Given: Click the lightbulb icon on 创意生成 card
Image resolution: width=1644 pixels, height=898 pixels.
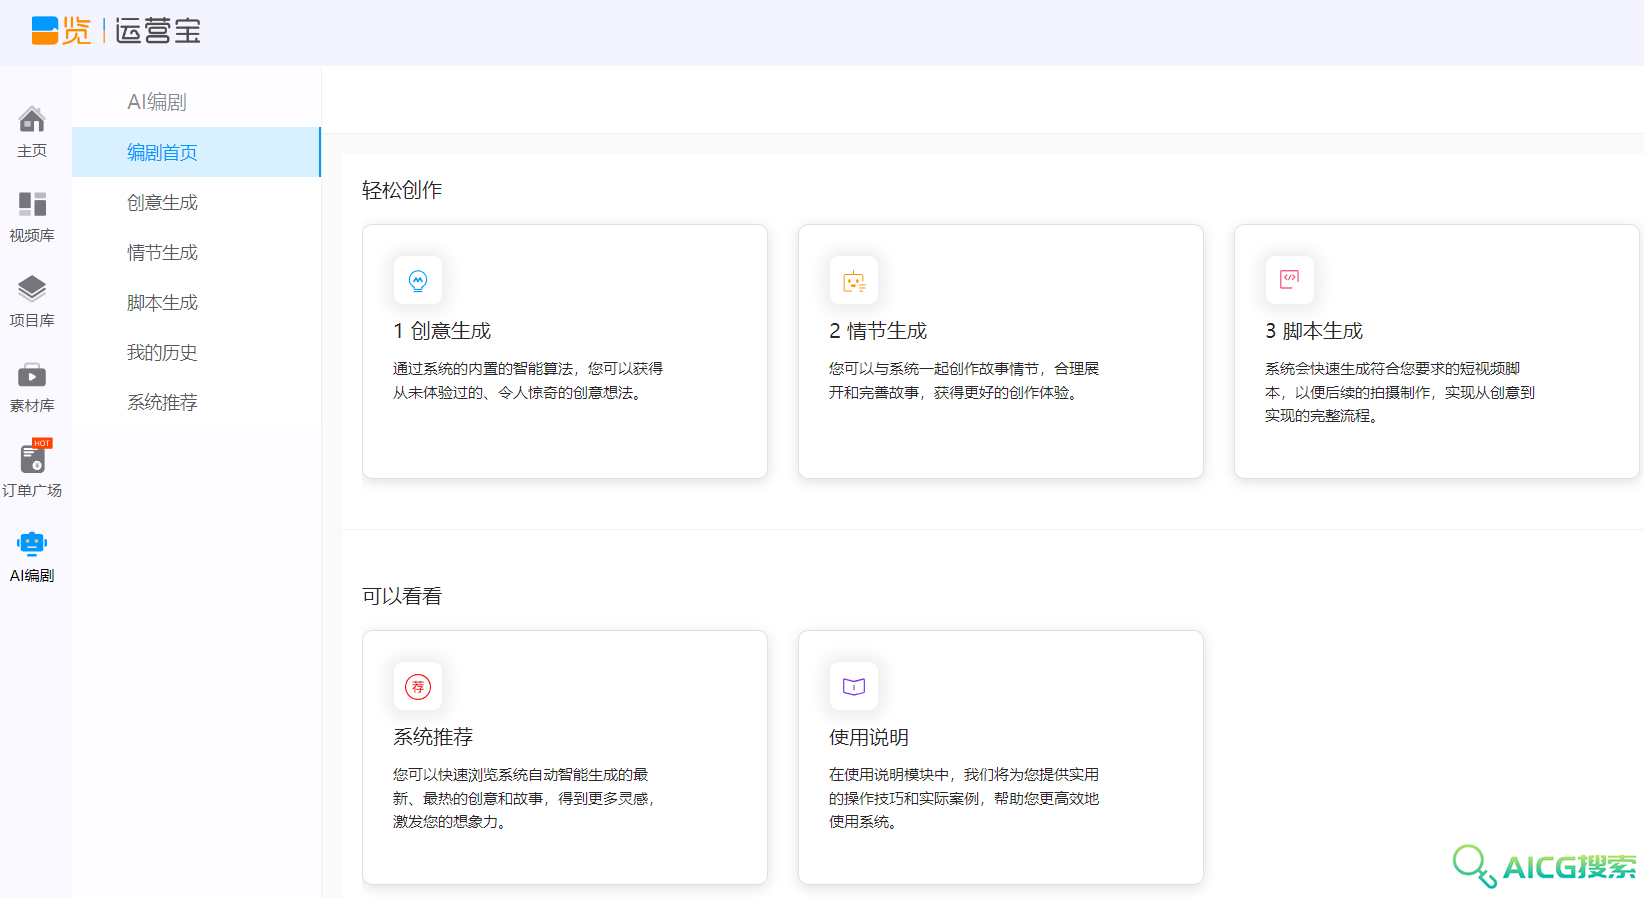Looking at the screenshot, I should click(418, 281).
